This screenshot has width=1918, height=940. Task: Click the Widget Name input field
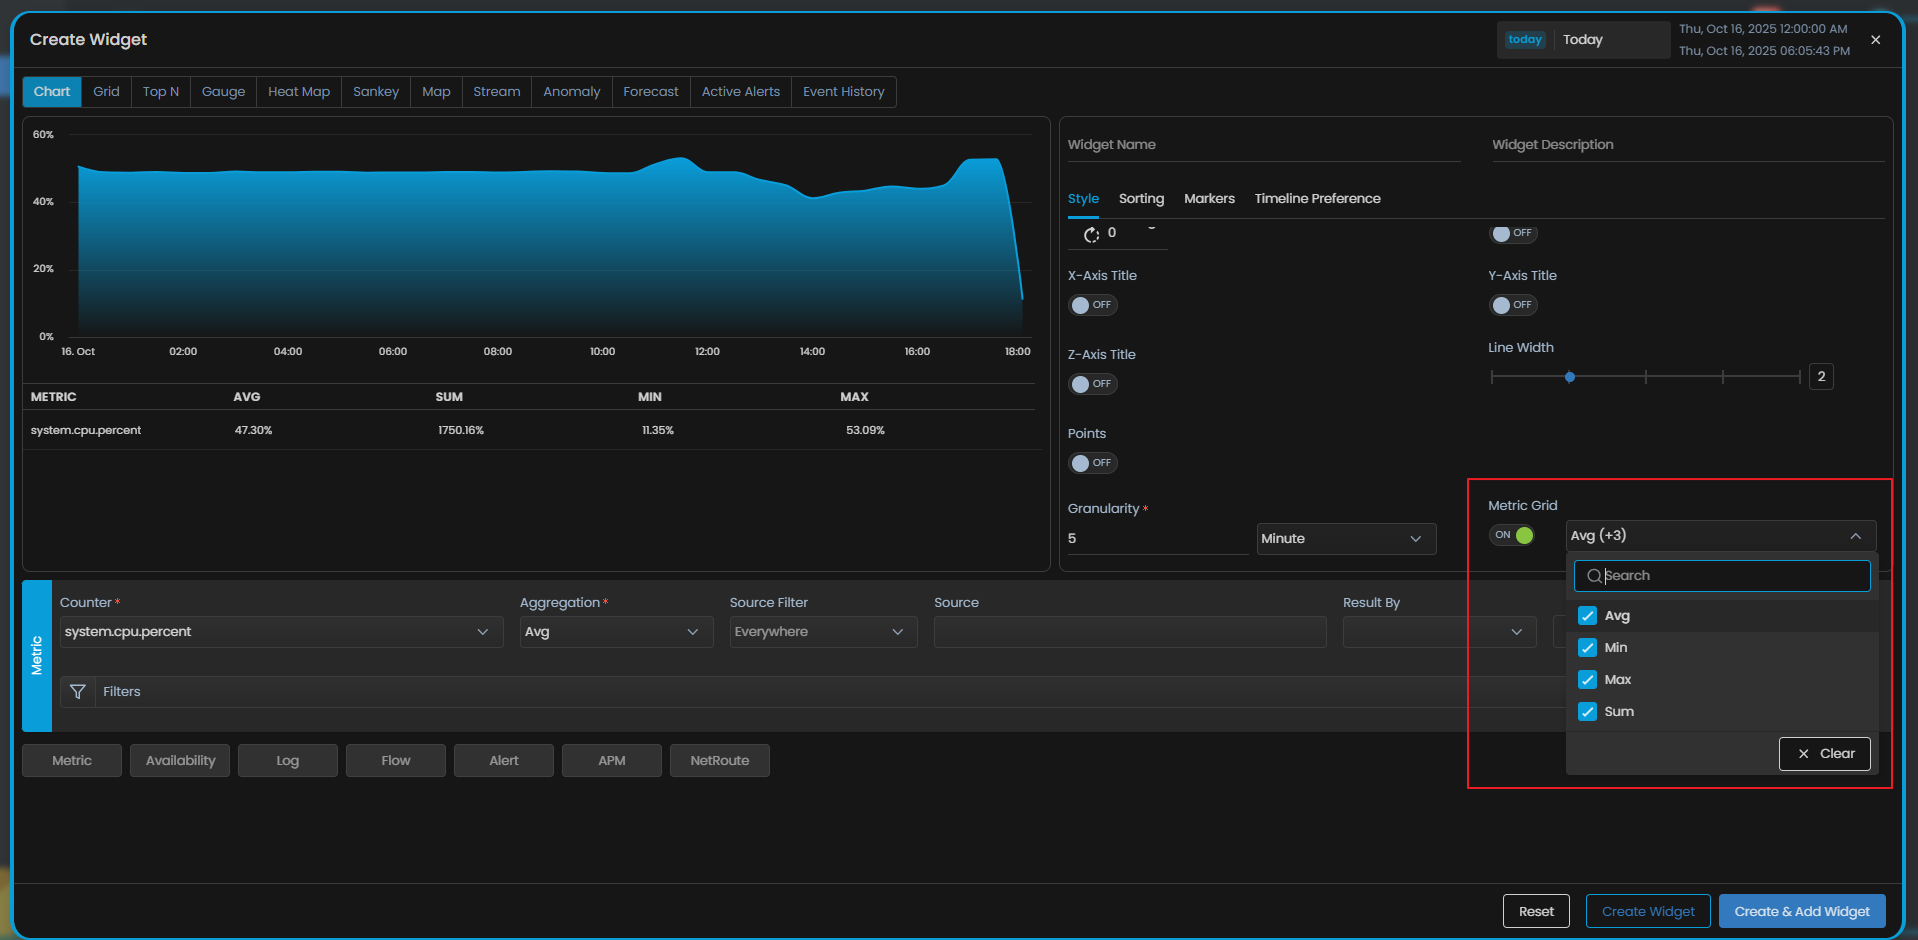[1263, 146]
